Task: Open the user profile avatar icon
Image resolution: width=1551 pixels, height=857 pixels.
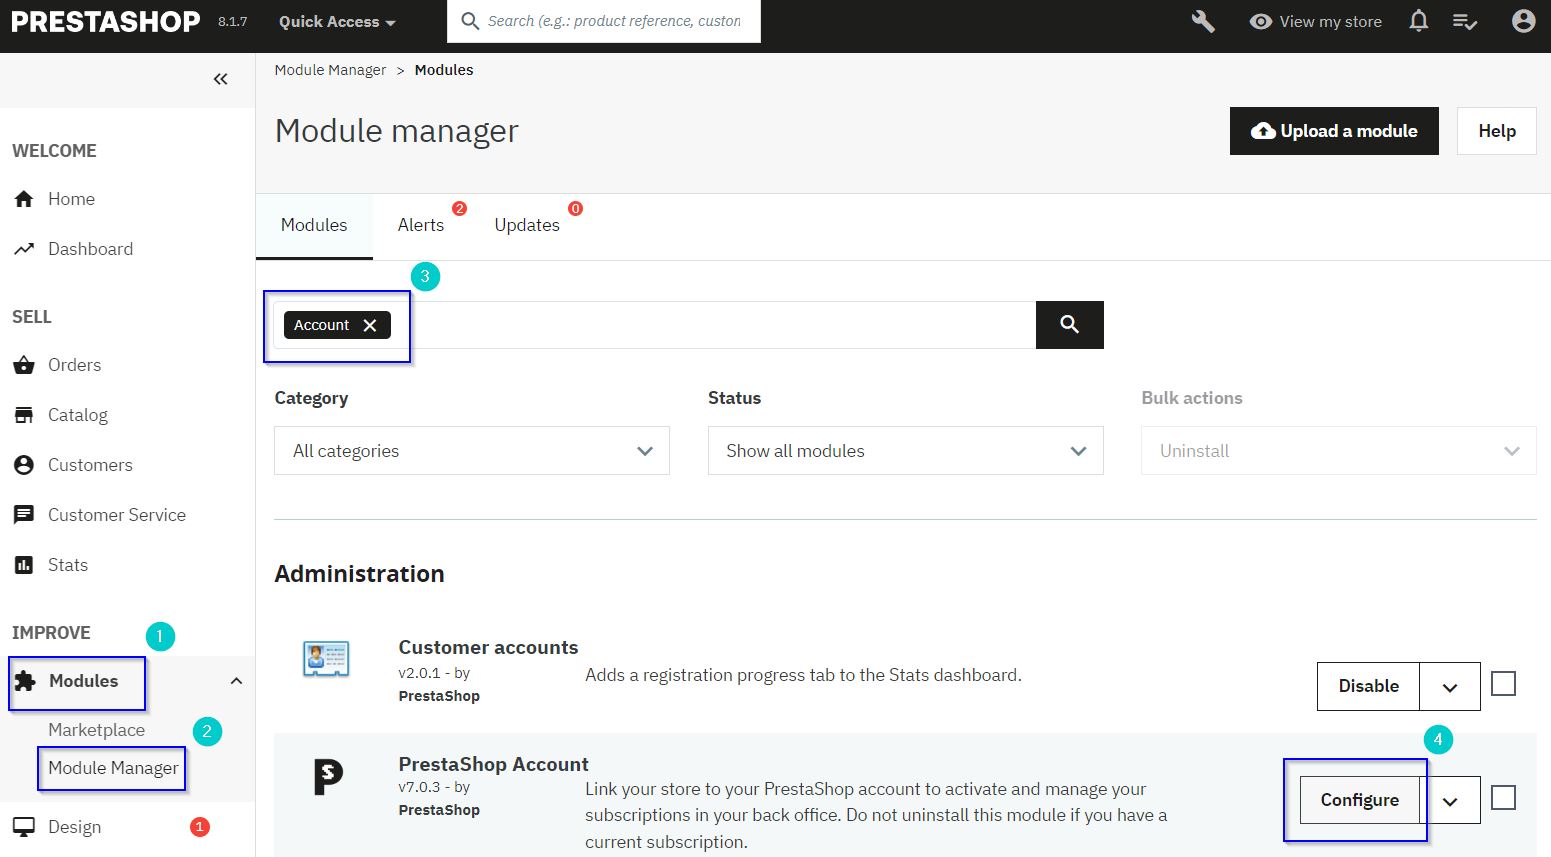Action: click(1523, 21)
